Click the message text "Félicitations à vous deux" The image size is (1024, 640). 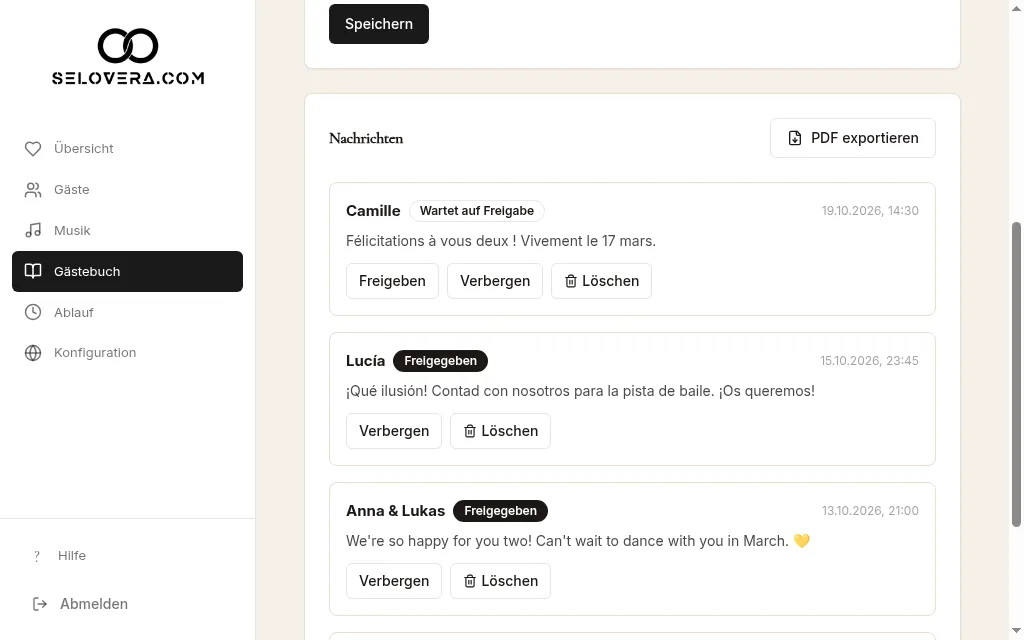pos(426,241)
